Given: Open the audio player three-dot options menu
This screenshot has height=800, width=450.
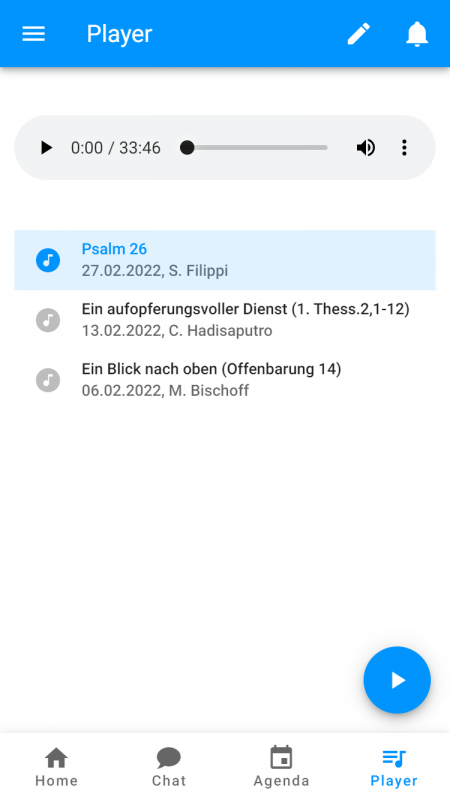Looking at the screenshot, I should tap(404, 148).
